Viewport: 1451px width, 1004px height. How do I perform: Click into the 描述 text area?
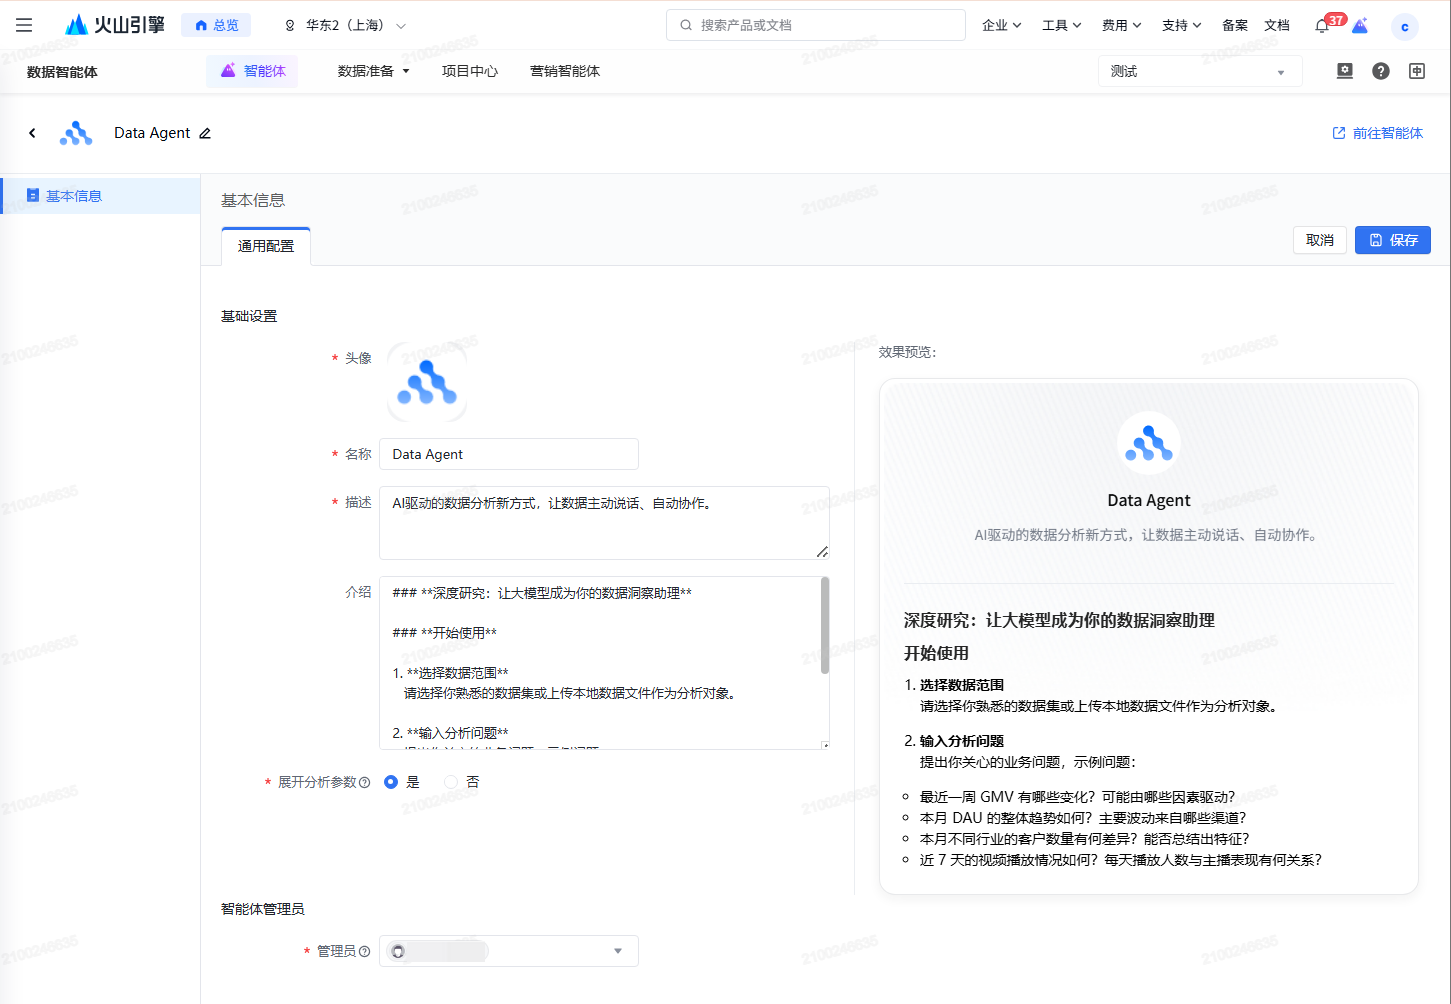[x=604, y=523]
